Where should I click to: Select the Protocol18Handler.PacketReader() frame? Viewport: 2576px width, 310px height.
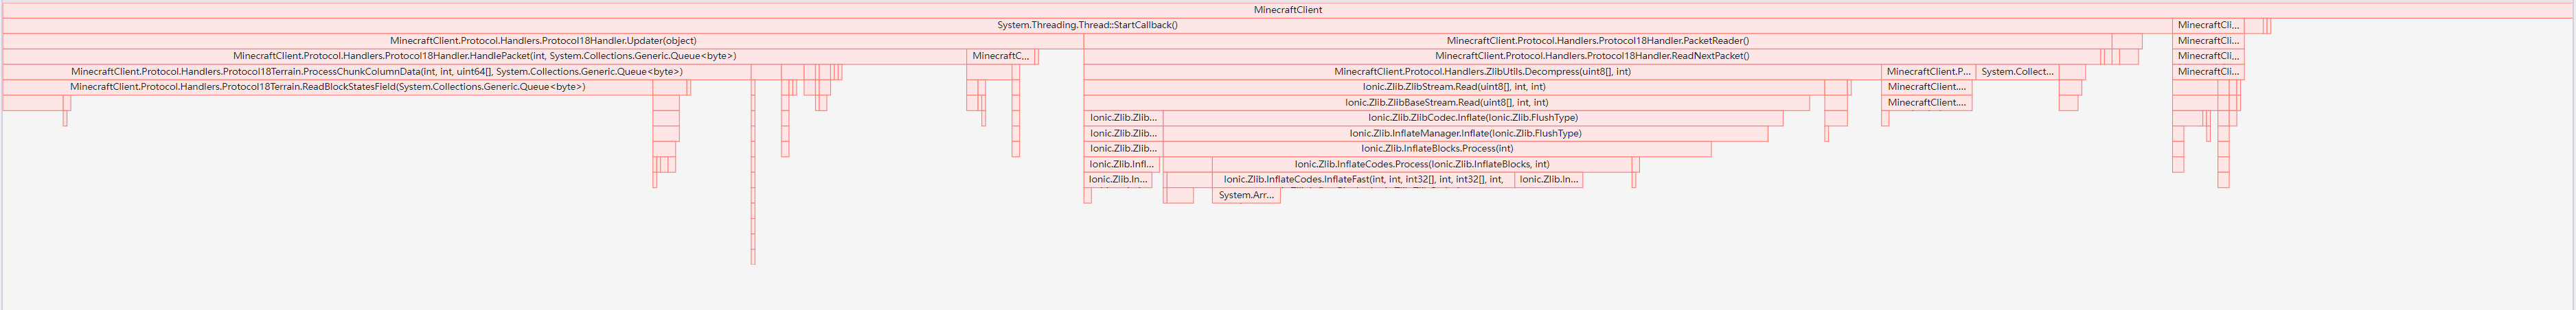pos(1598,41)
